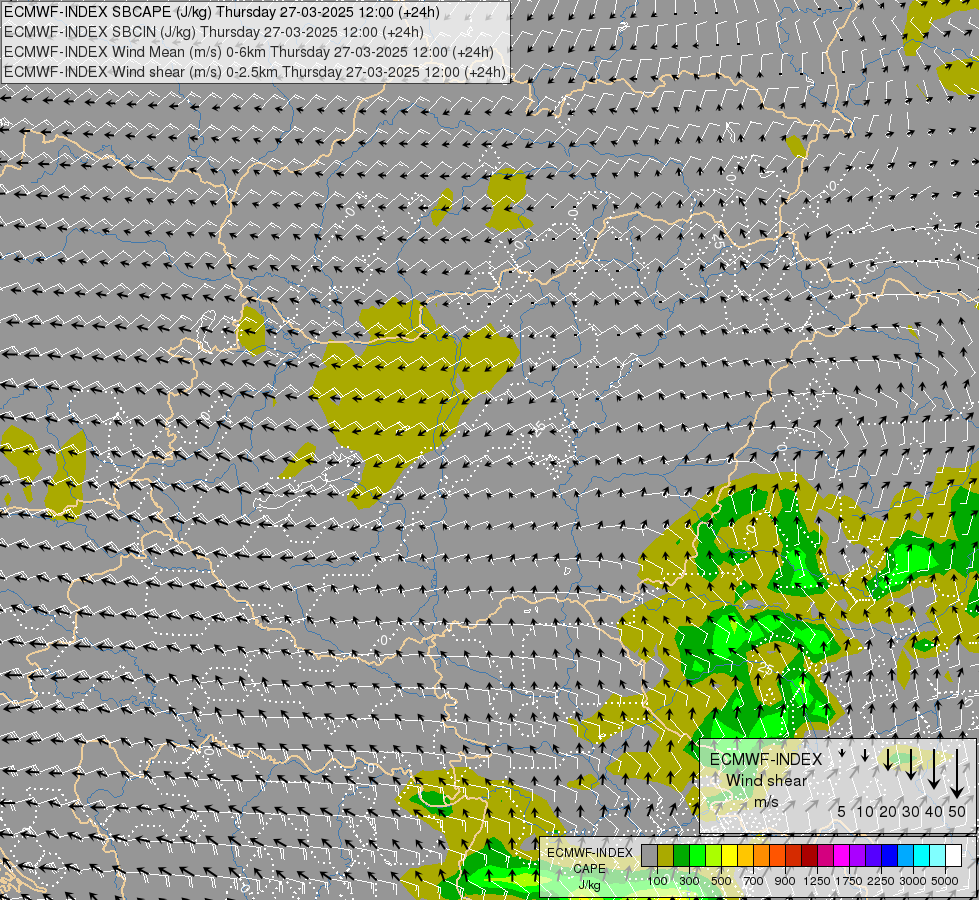This screenshot has height=900, width=979.
Task: Select the pure blue CAPE swatch
Action: tap(890, 855)
